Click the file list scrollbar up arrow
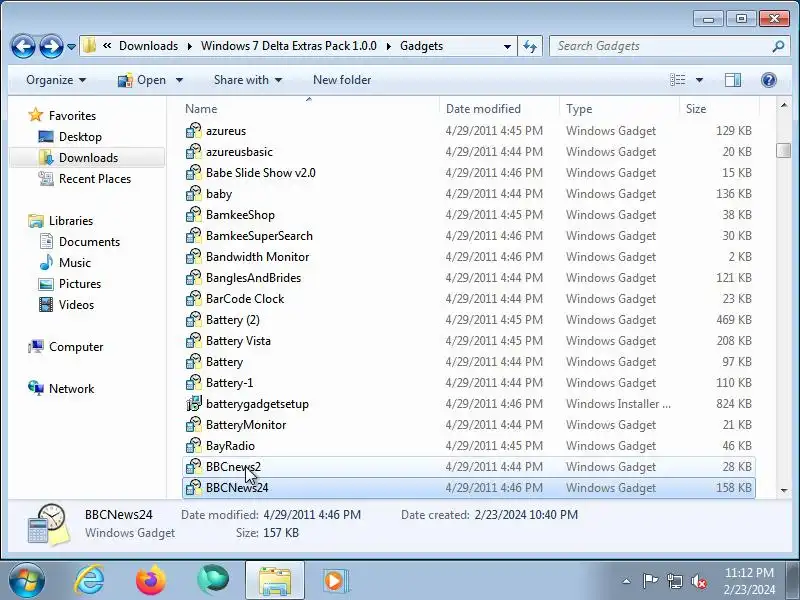Screen dimensions: 800x600 (x=784, y=106)
